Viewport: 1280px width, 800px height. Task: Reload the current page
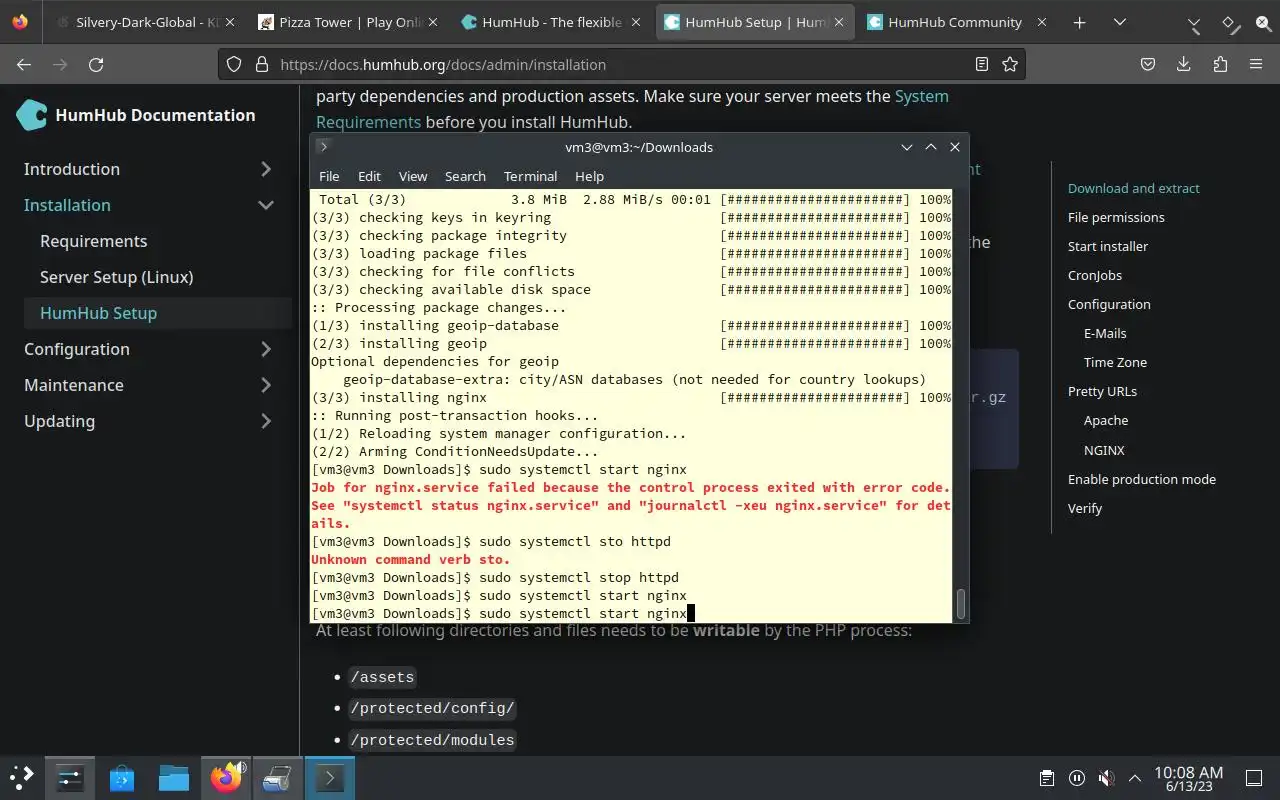tap(96, 64)
